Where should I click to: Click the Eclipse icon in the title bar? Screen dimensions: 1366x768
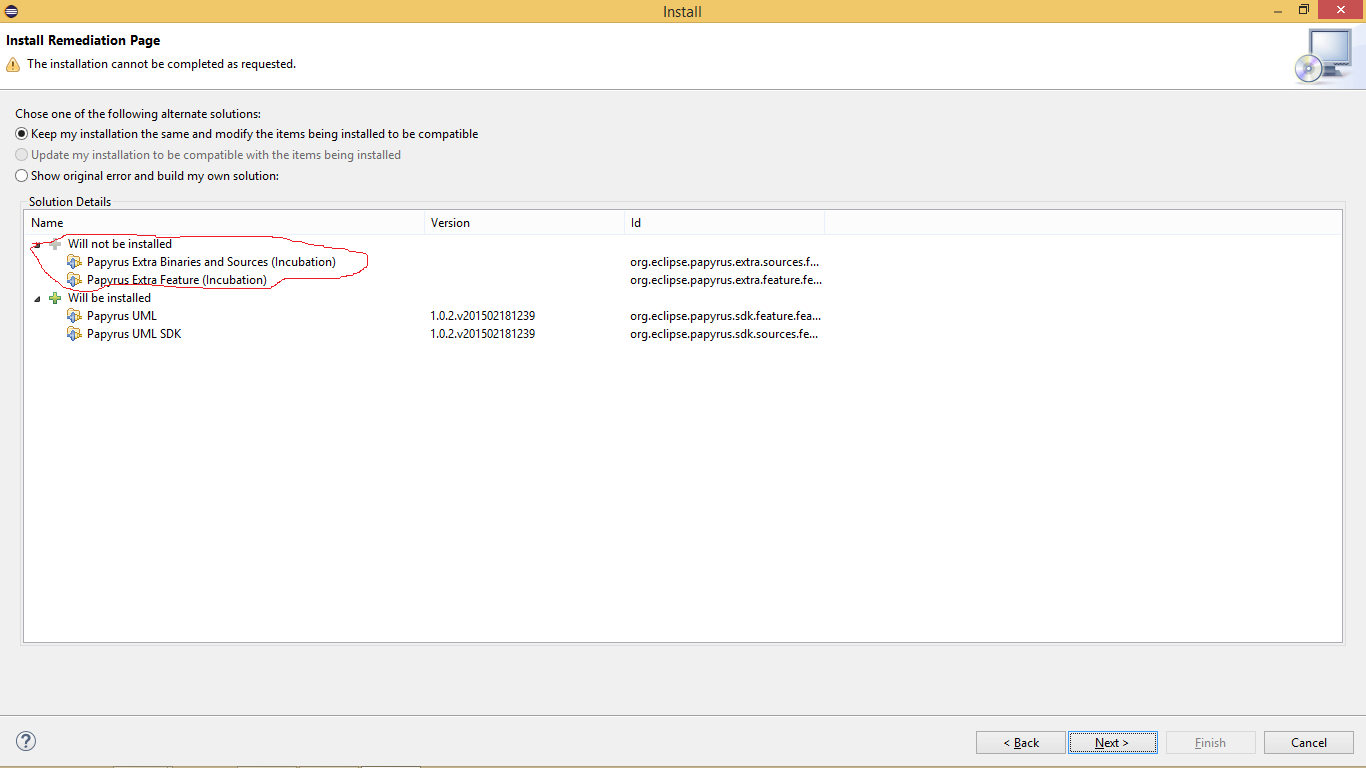(x=11, y=11)
